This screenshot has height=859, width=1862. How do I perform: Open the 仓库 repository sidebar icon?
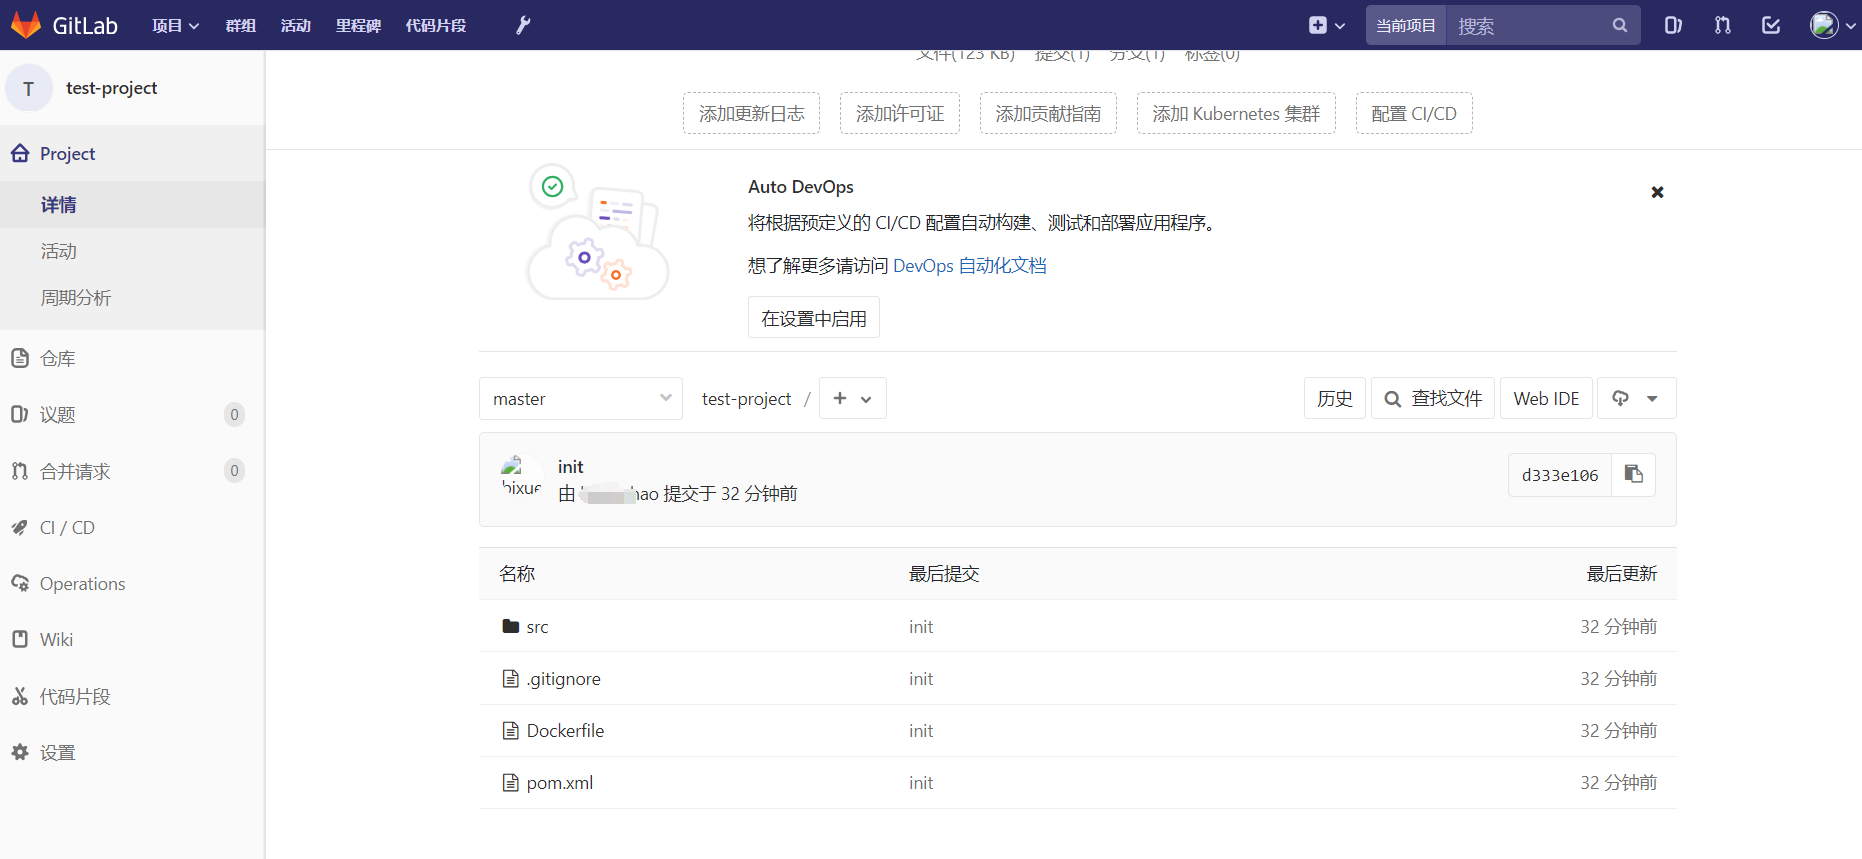(x=20, y=358)
